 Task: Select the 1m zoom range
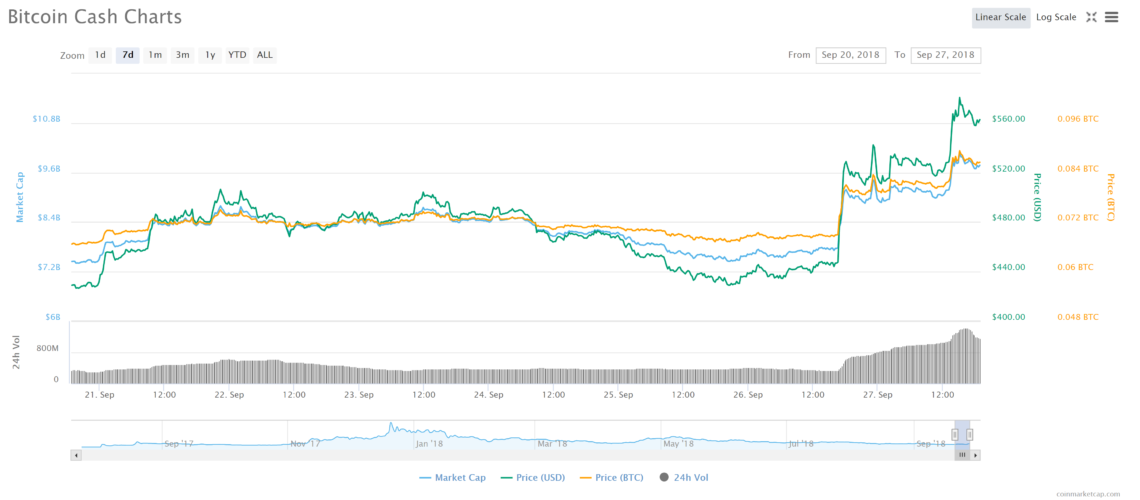[155, 55]
